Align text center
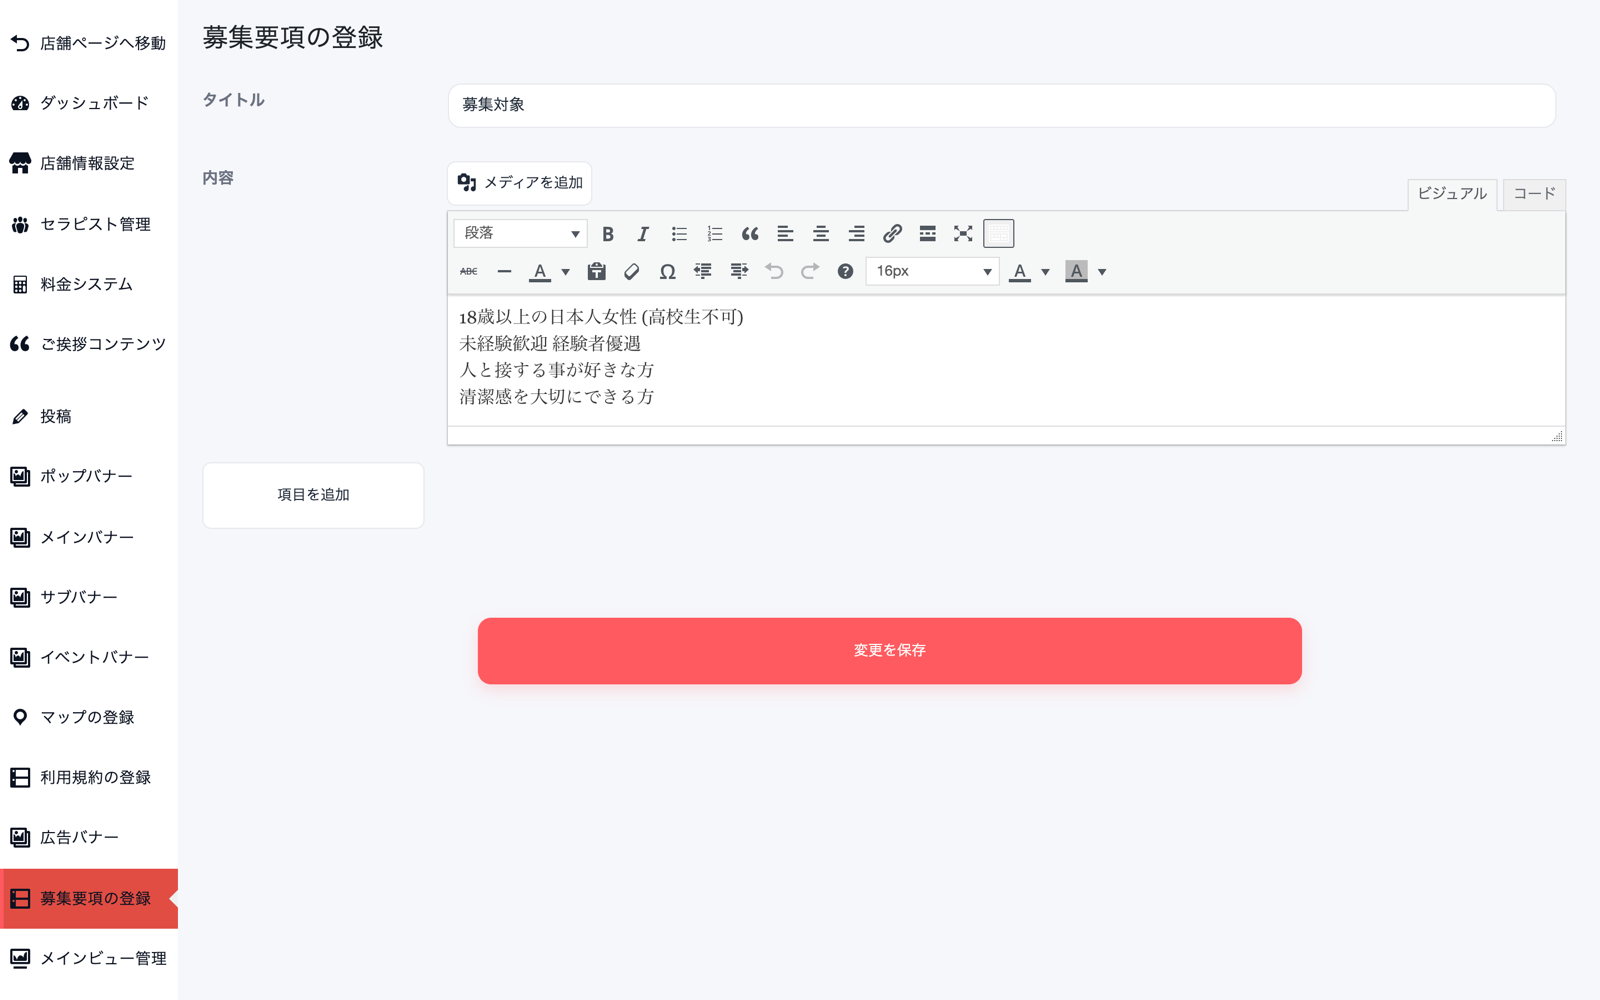The height and width of the screenshot is (1000, 1600). pyautogui.click(x=821, y=234)
